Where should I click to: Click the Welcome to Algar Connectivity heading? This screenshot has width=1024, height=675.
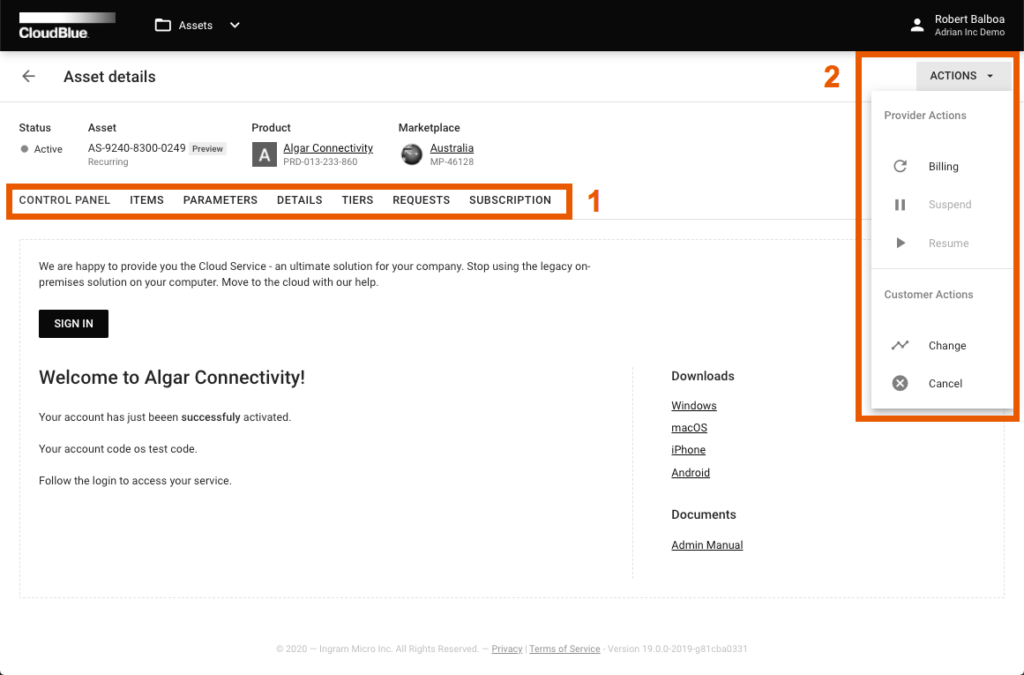[x=172, y=377]
